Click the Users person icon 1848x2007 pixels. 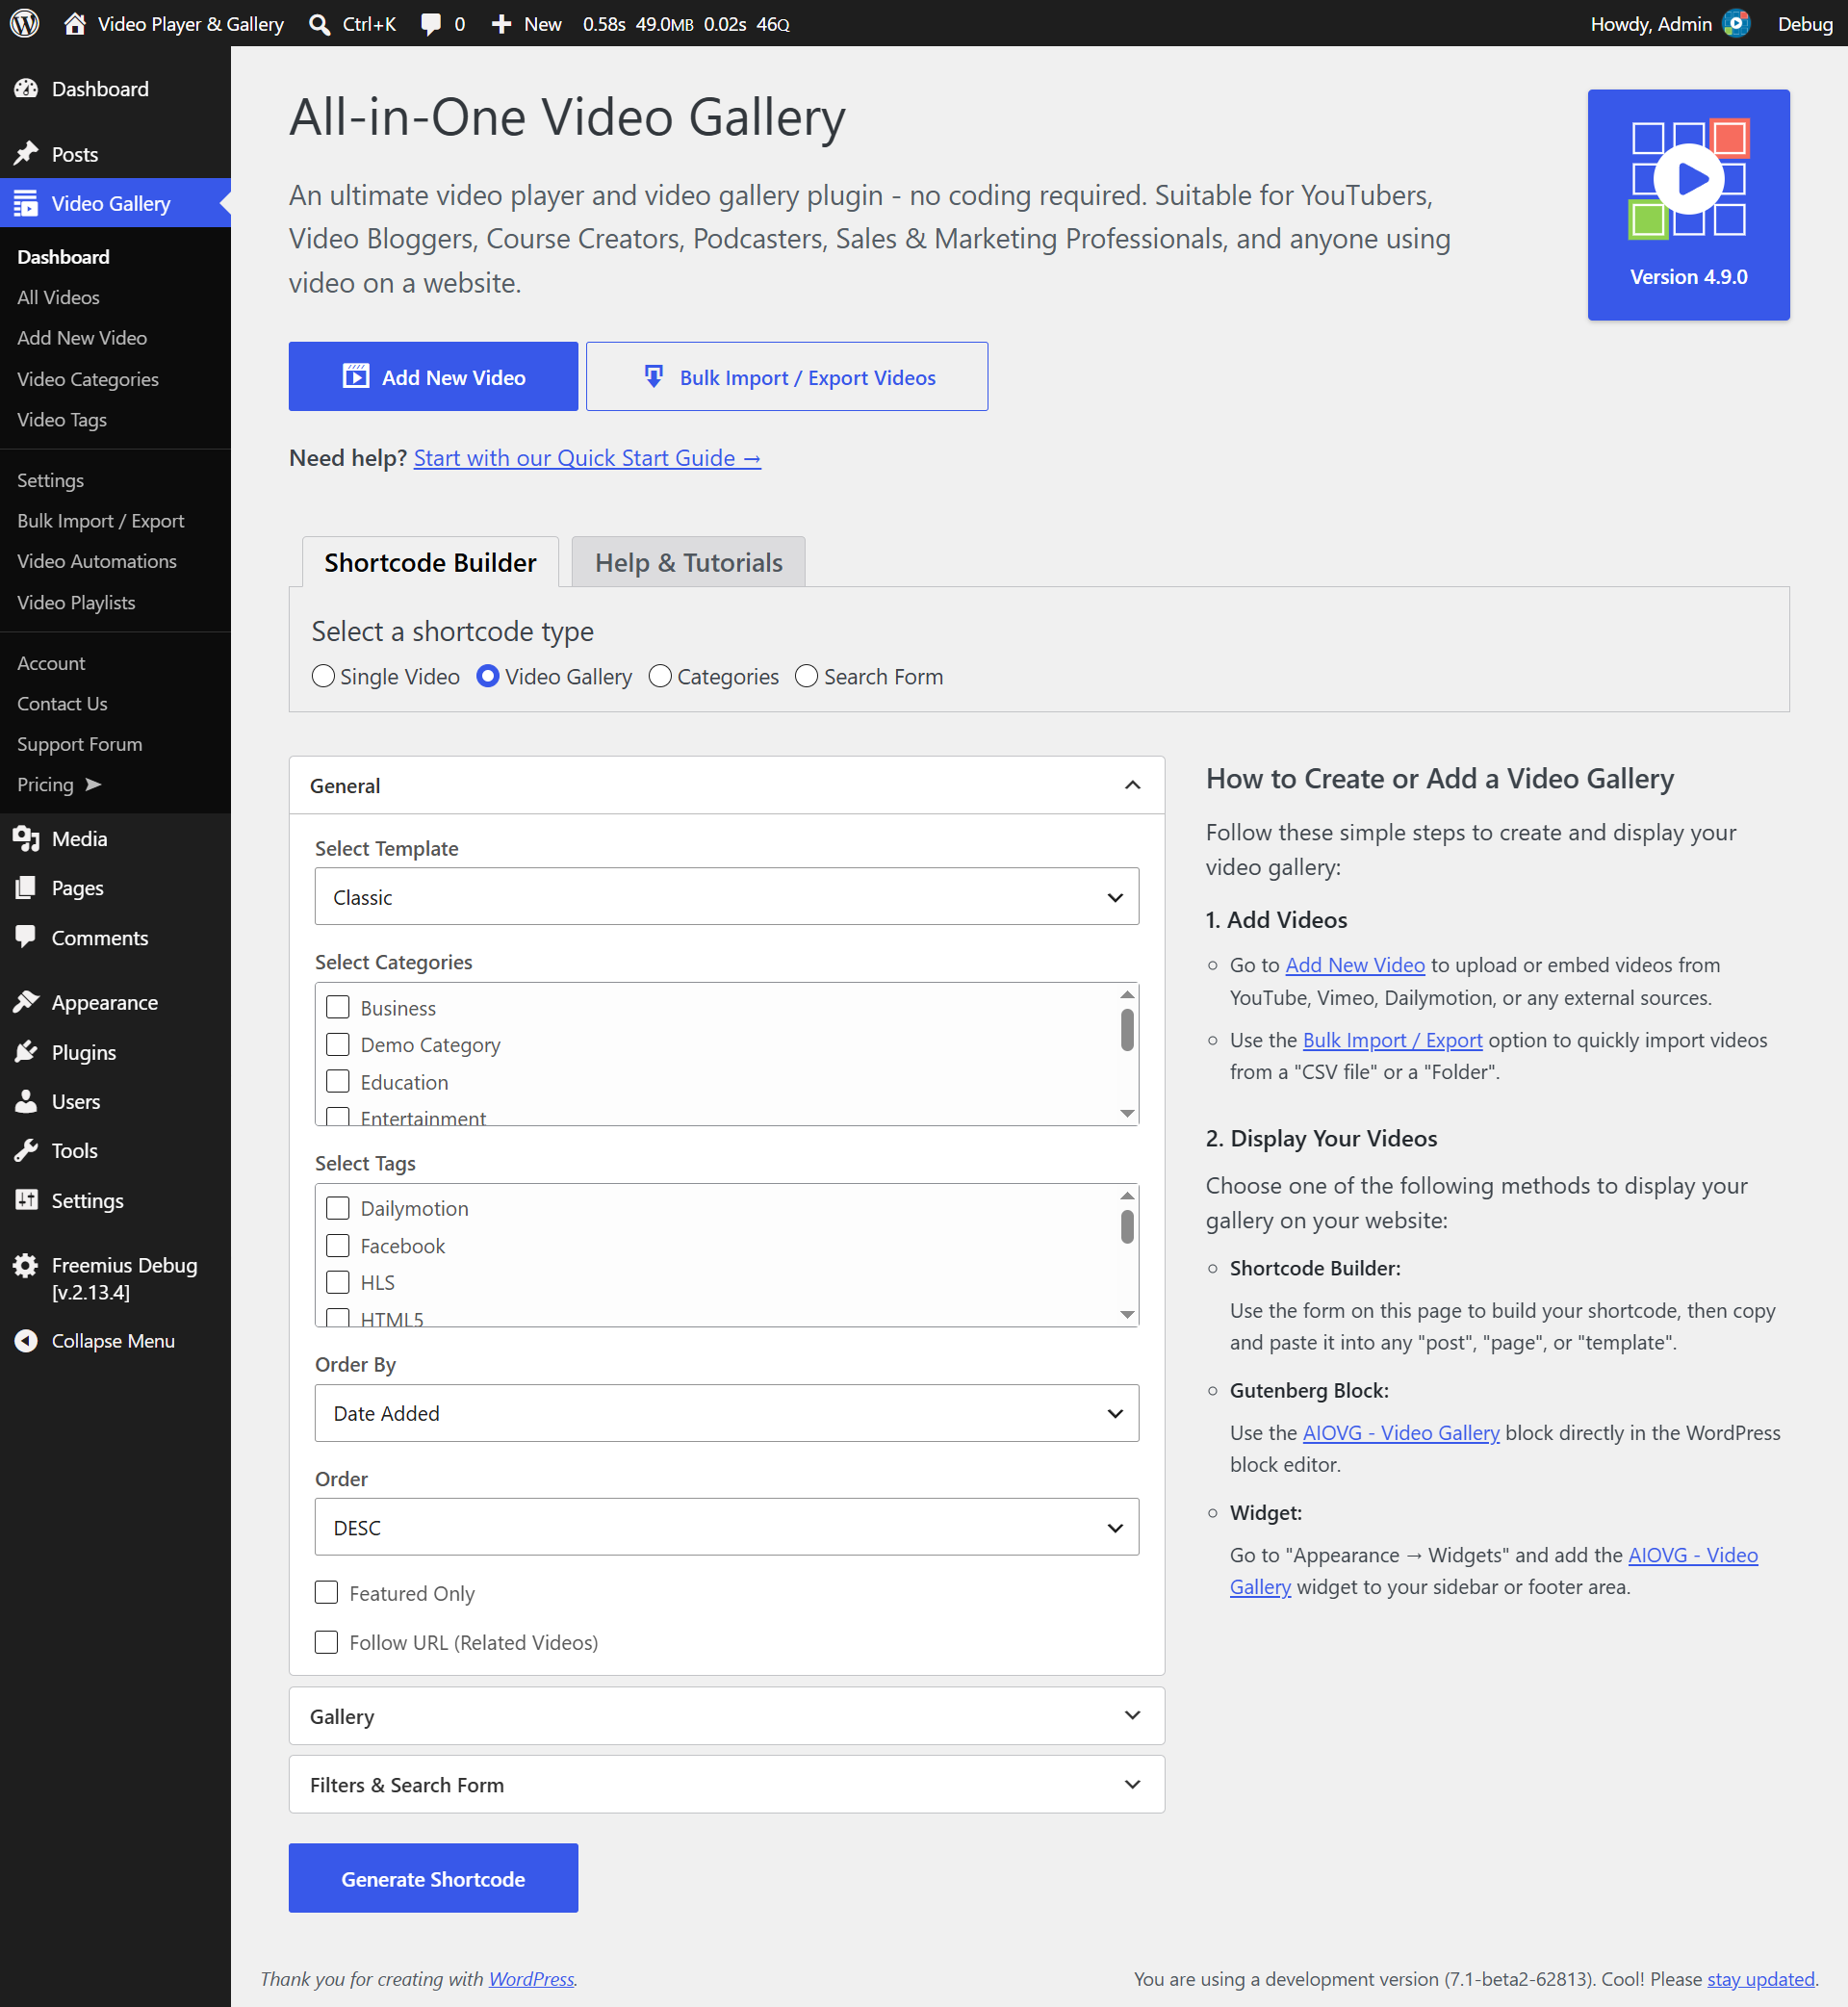[26, 1101]
